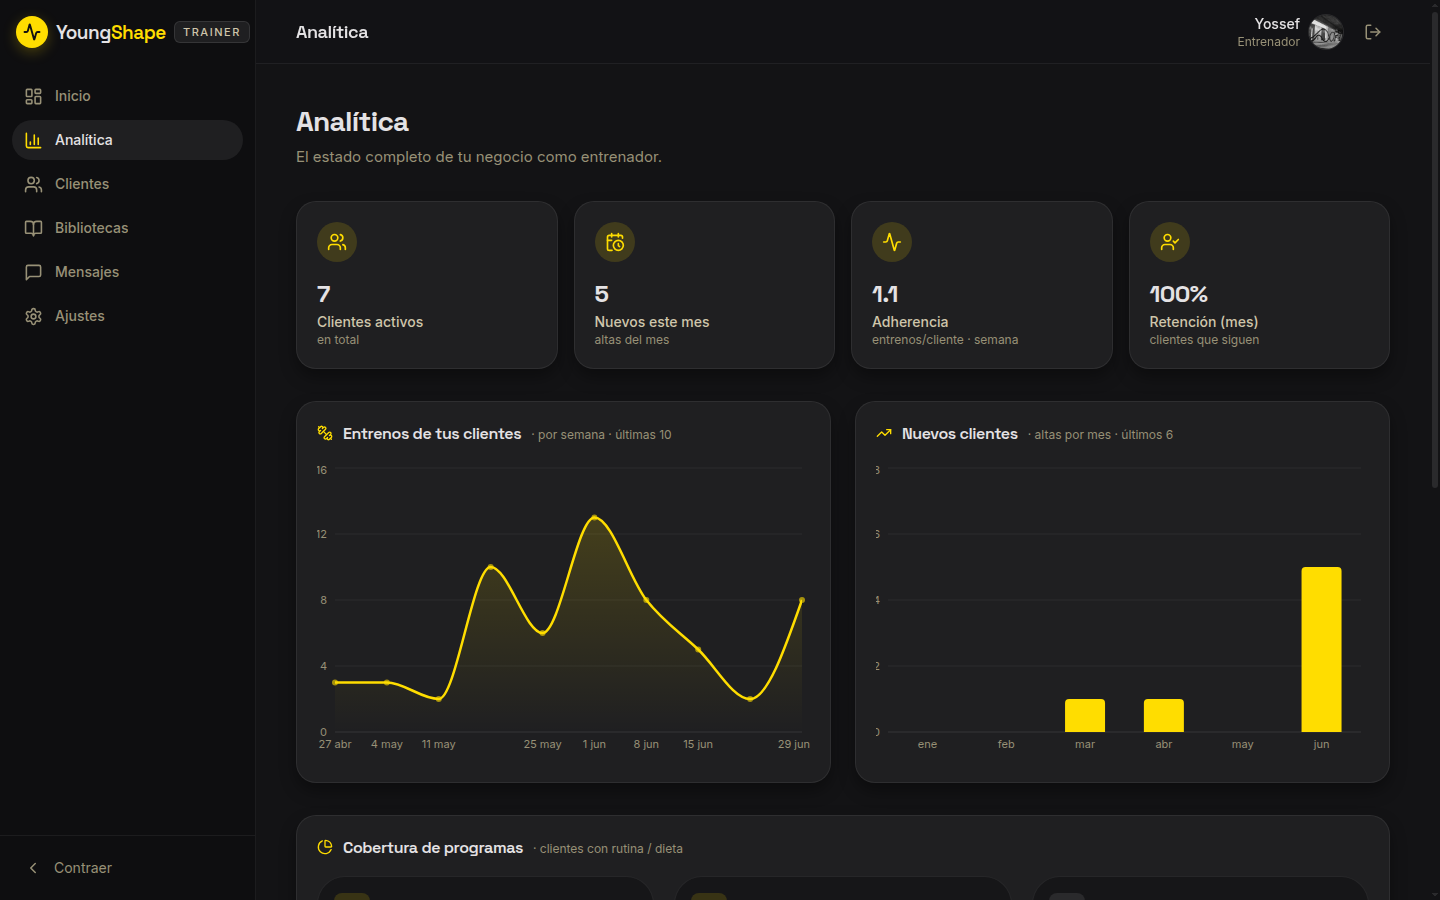Click the Entrenos de tus clientes dumbbell icon
Viewport: 1440px width, 900px height.
(325, 433)
